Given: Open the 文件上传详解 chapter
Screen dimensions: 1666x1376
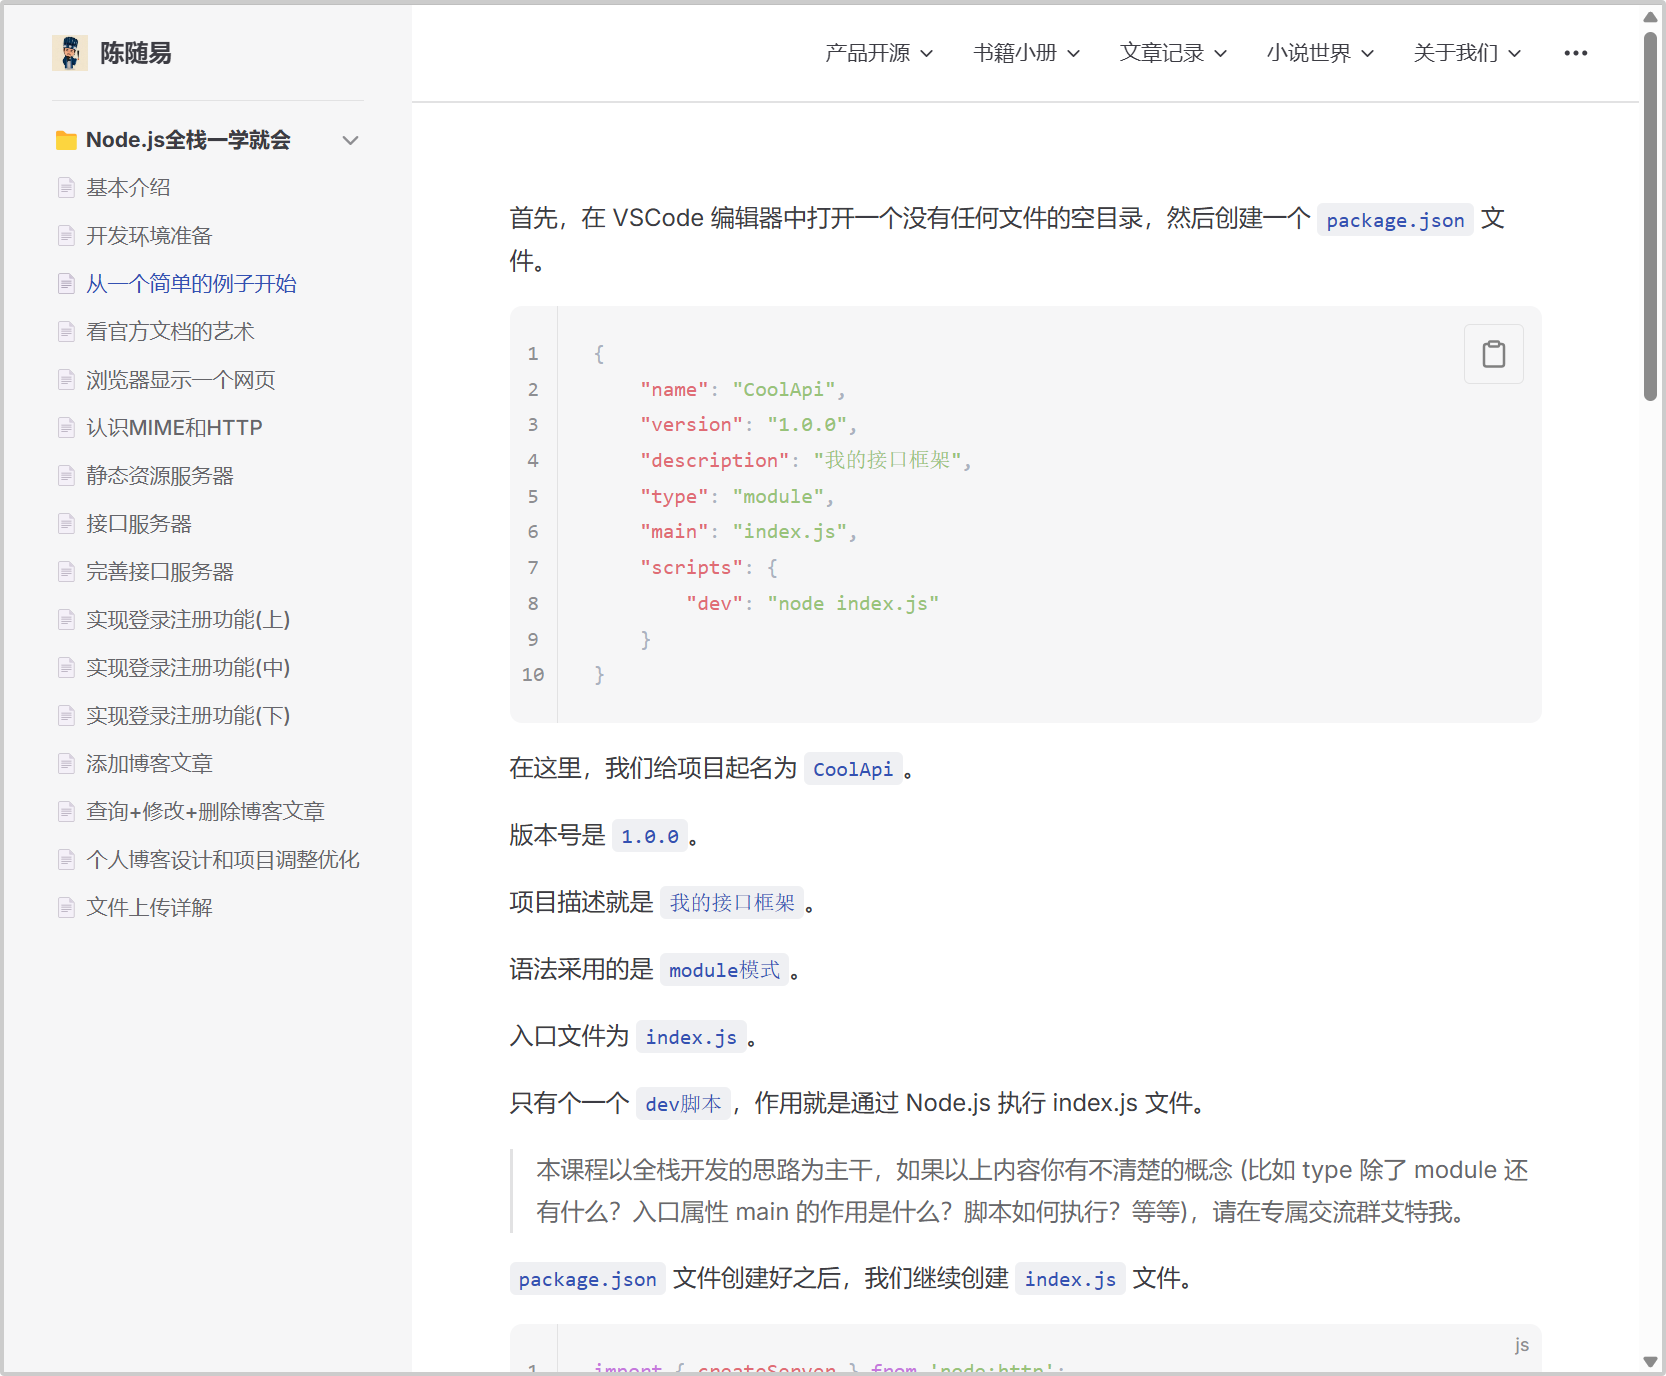Looking at the screenshot, I should 149,908.
